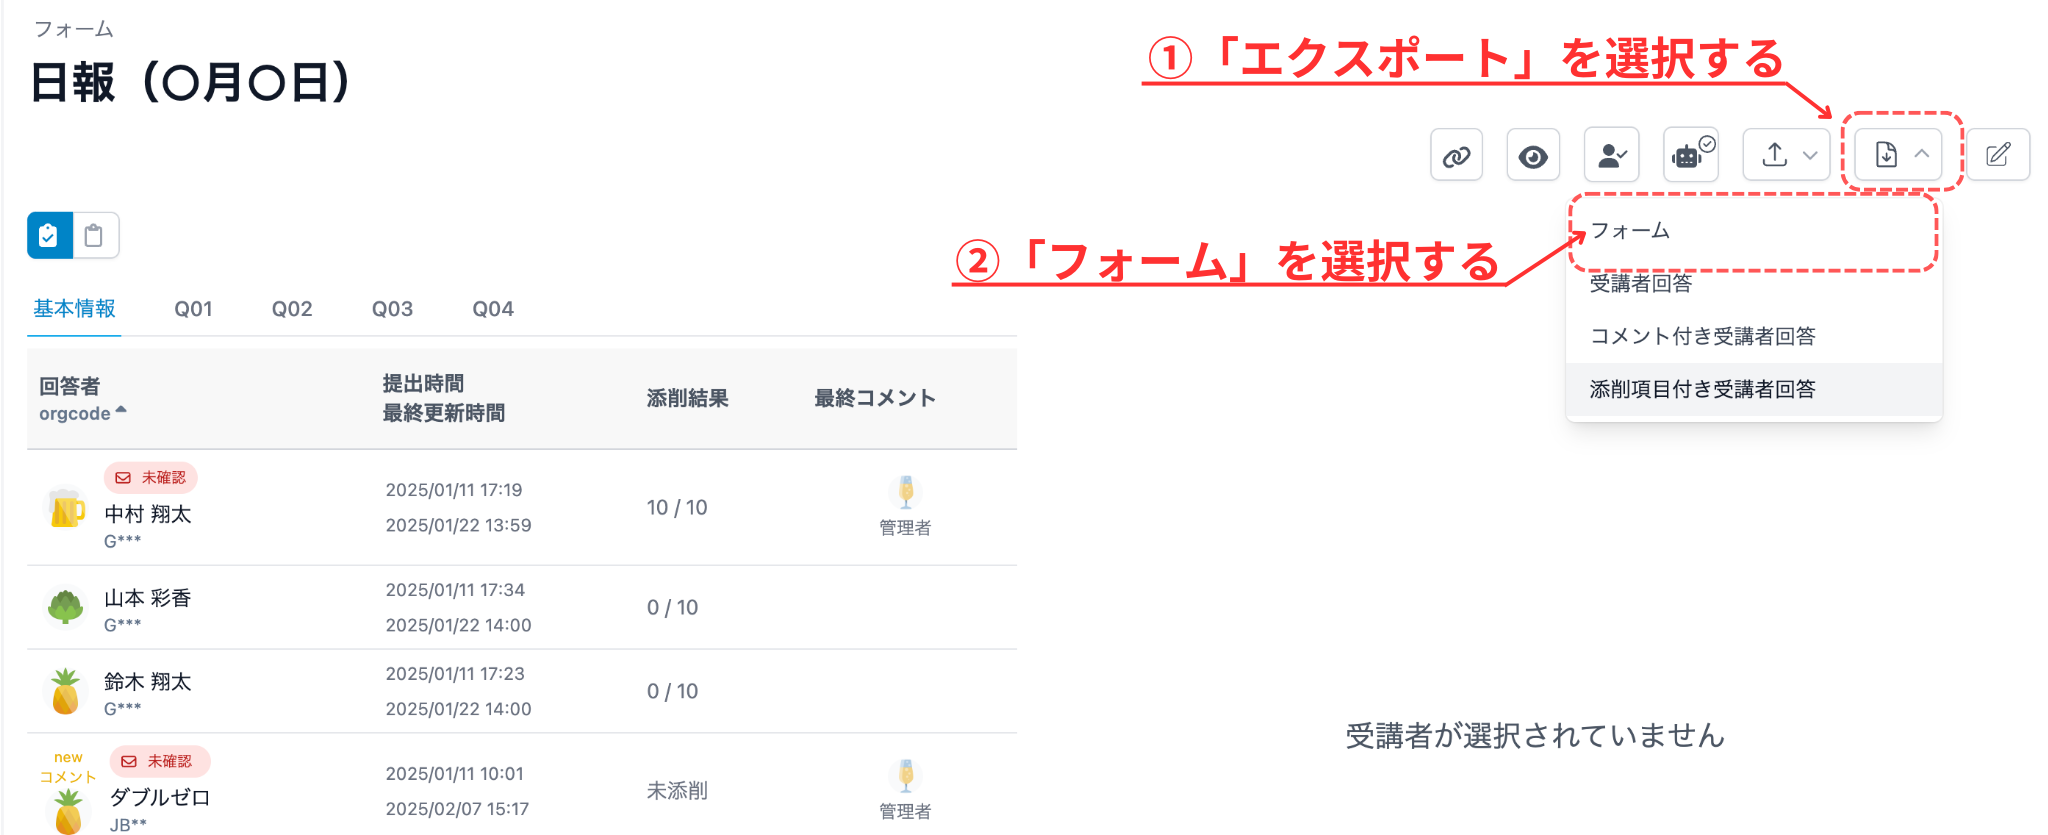Click the clipboard icon next to the checklist toggle
This screenshot has width=2048, height=835.
point(96,235)
